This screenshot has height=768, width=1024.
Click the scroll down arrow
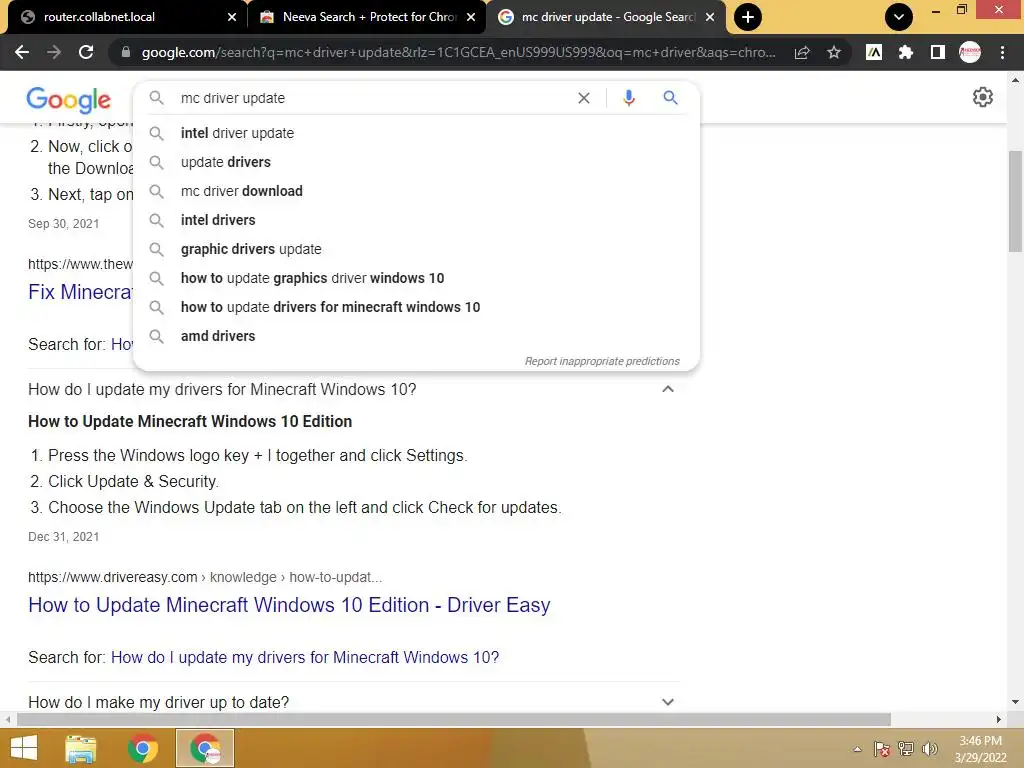point(1015,701)
